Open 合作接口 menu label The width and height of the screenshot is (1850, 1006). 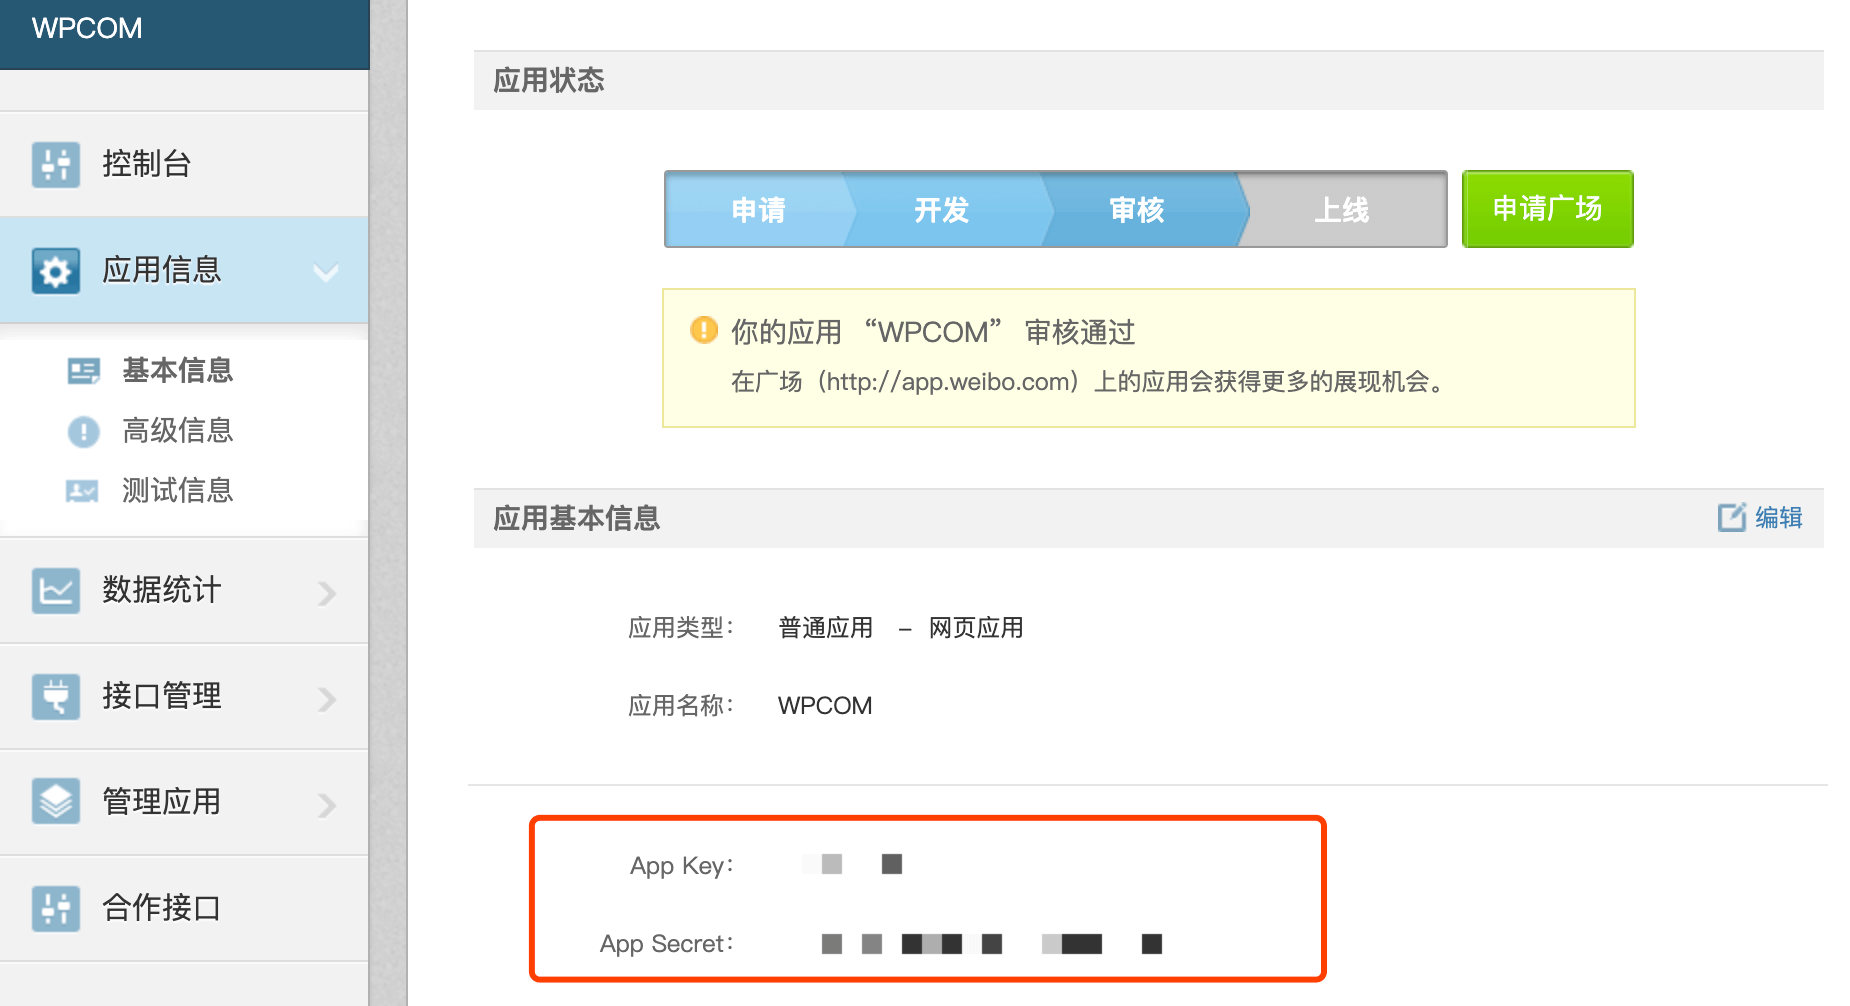[x=162, y=908]
